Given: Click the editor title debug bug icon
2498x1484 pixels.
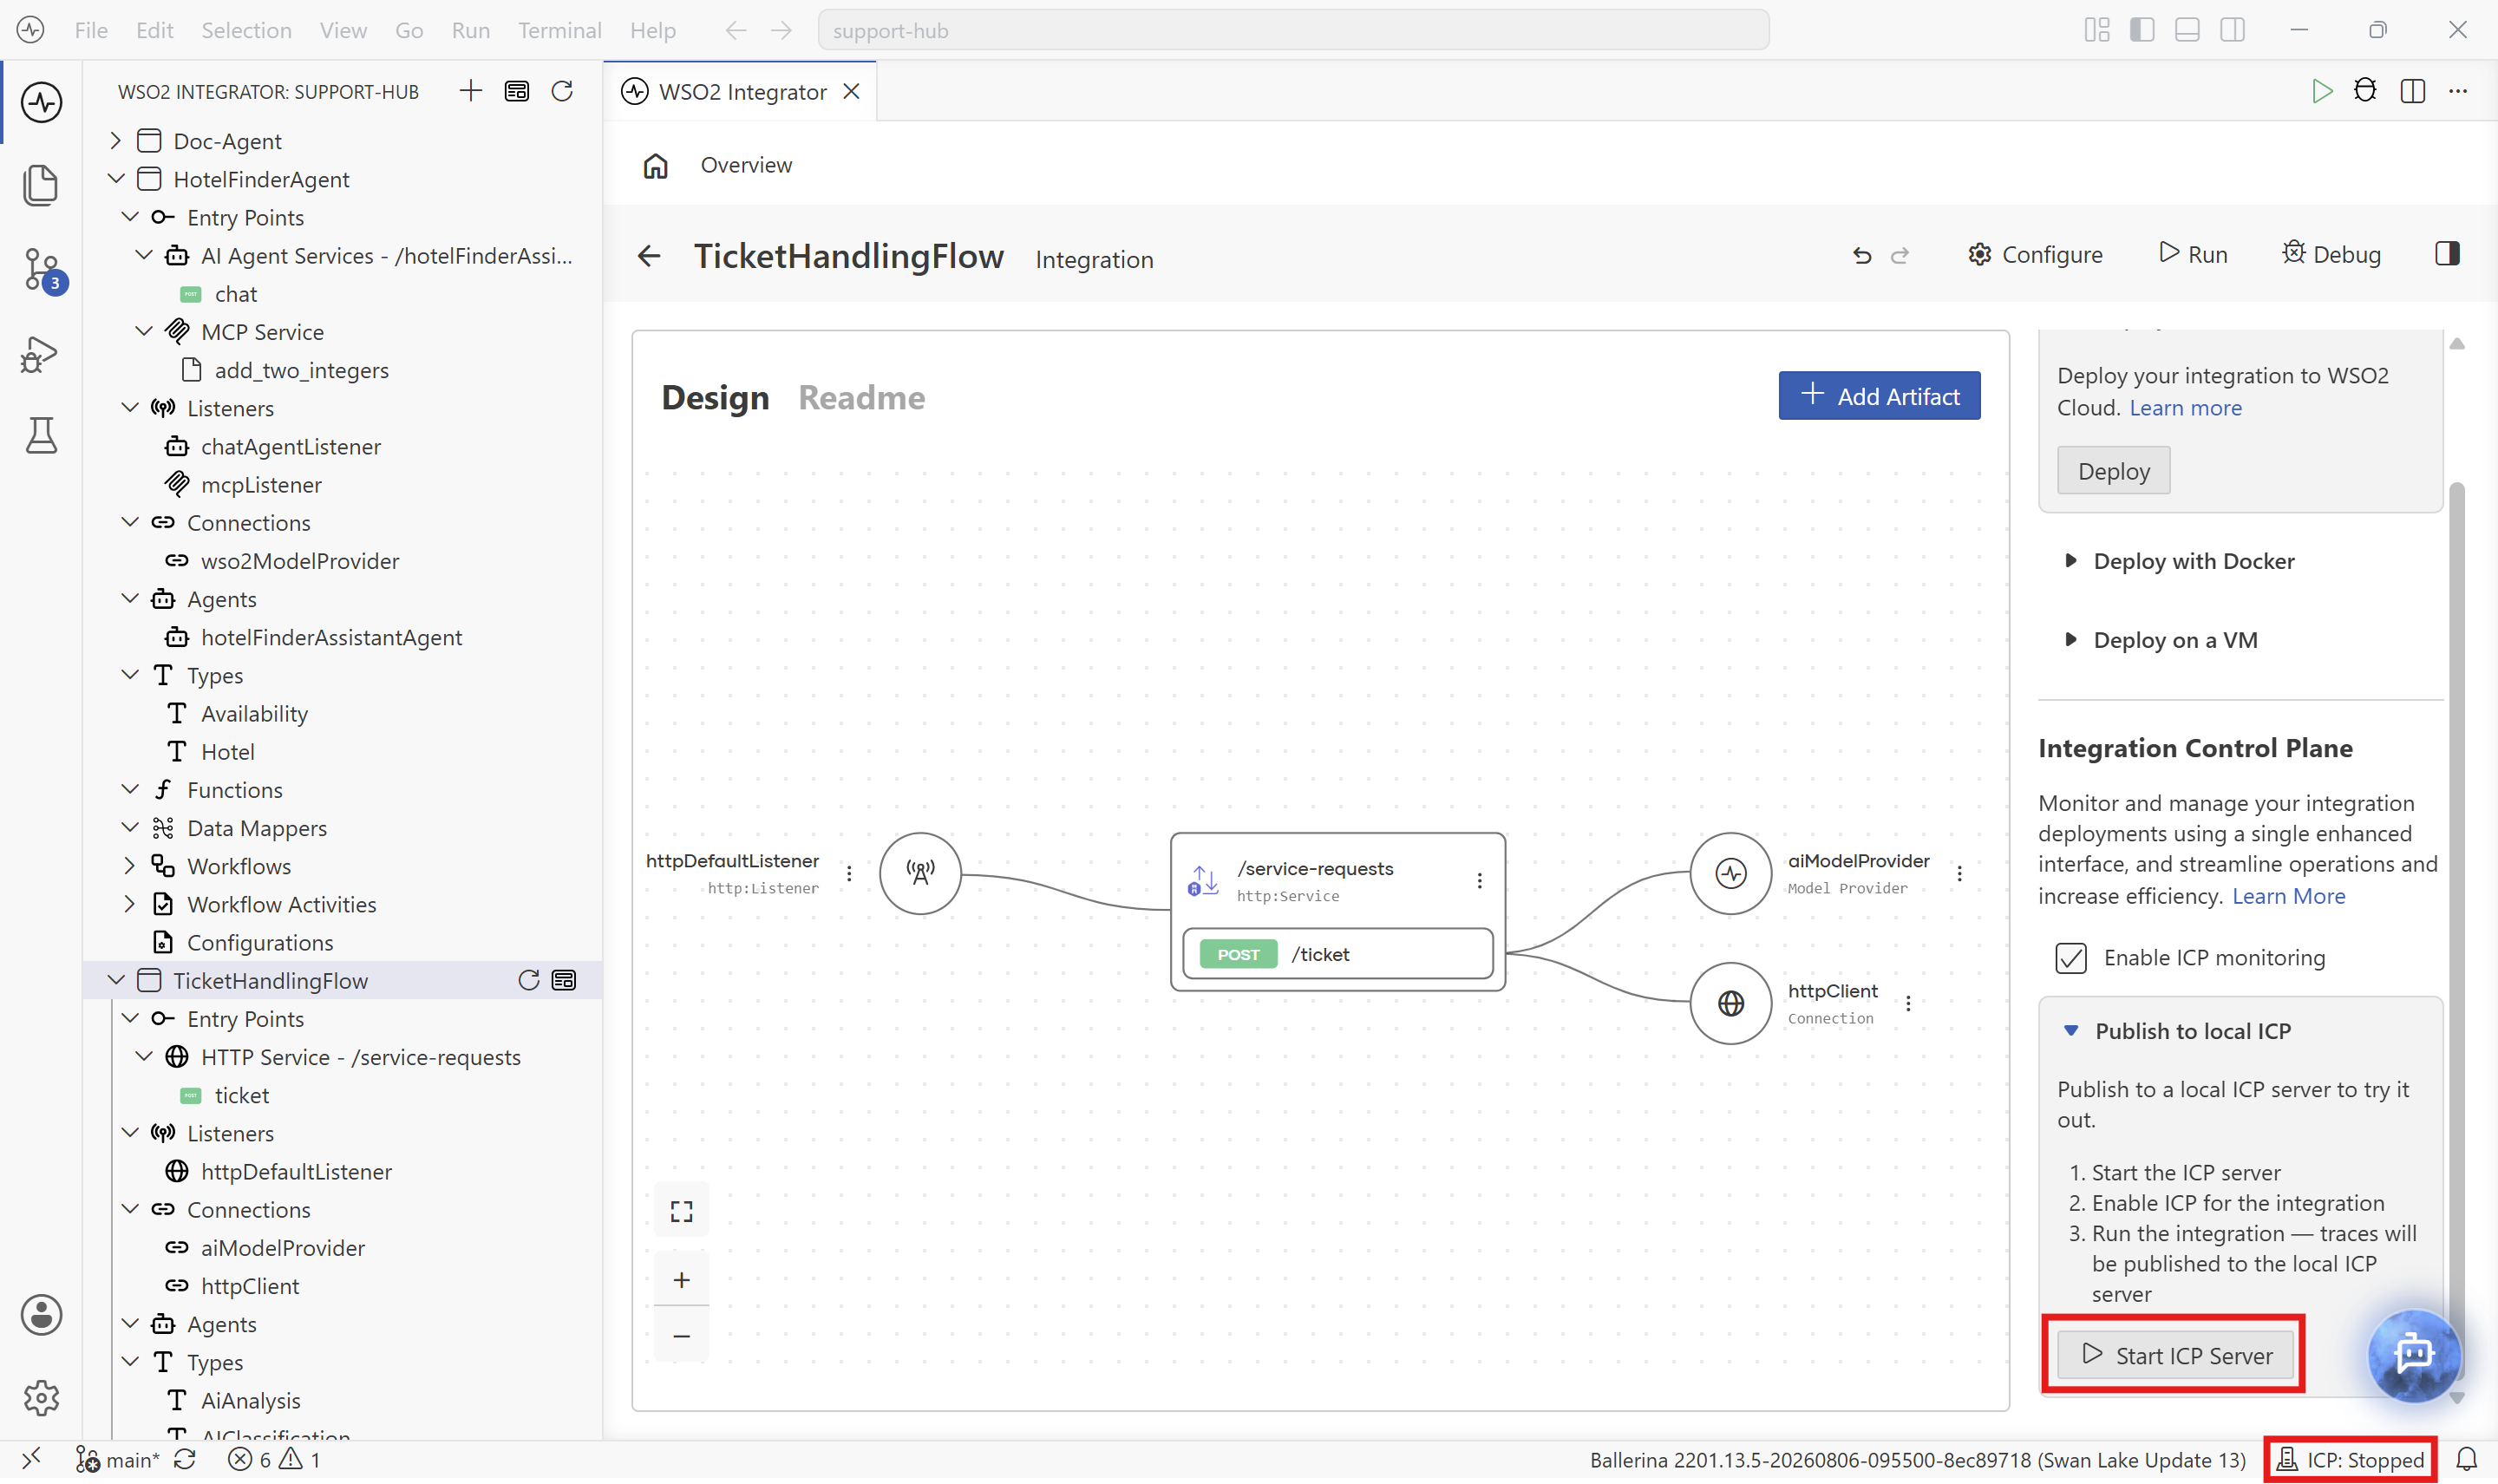Looking at the screenshot, I should click(2365, 91).
